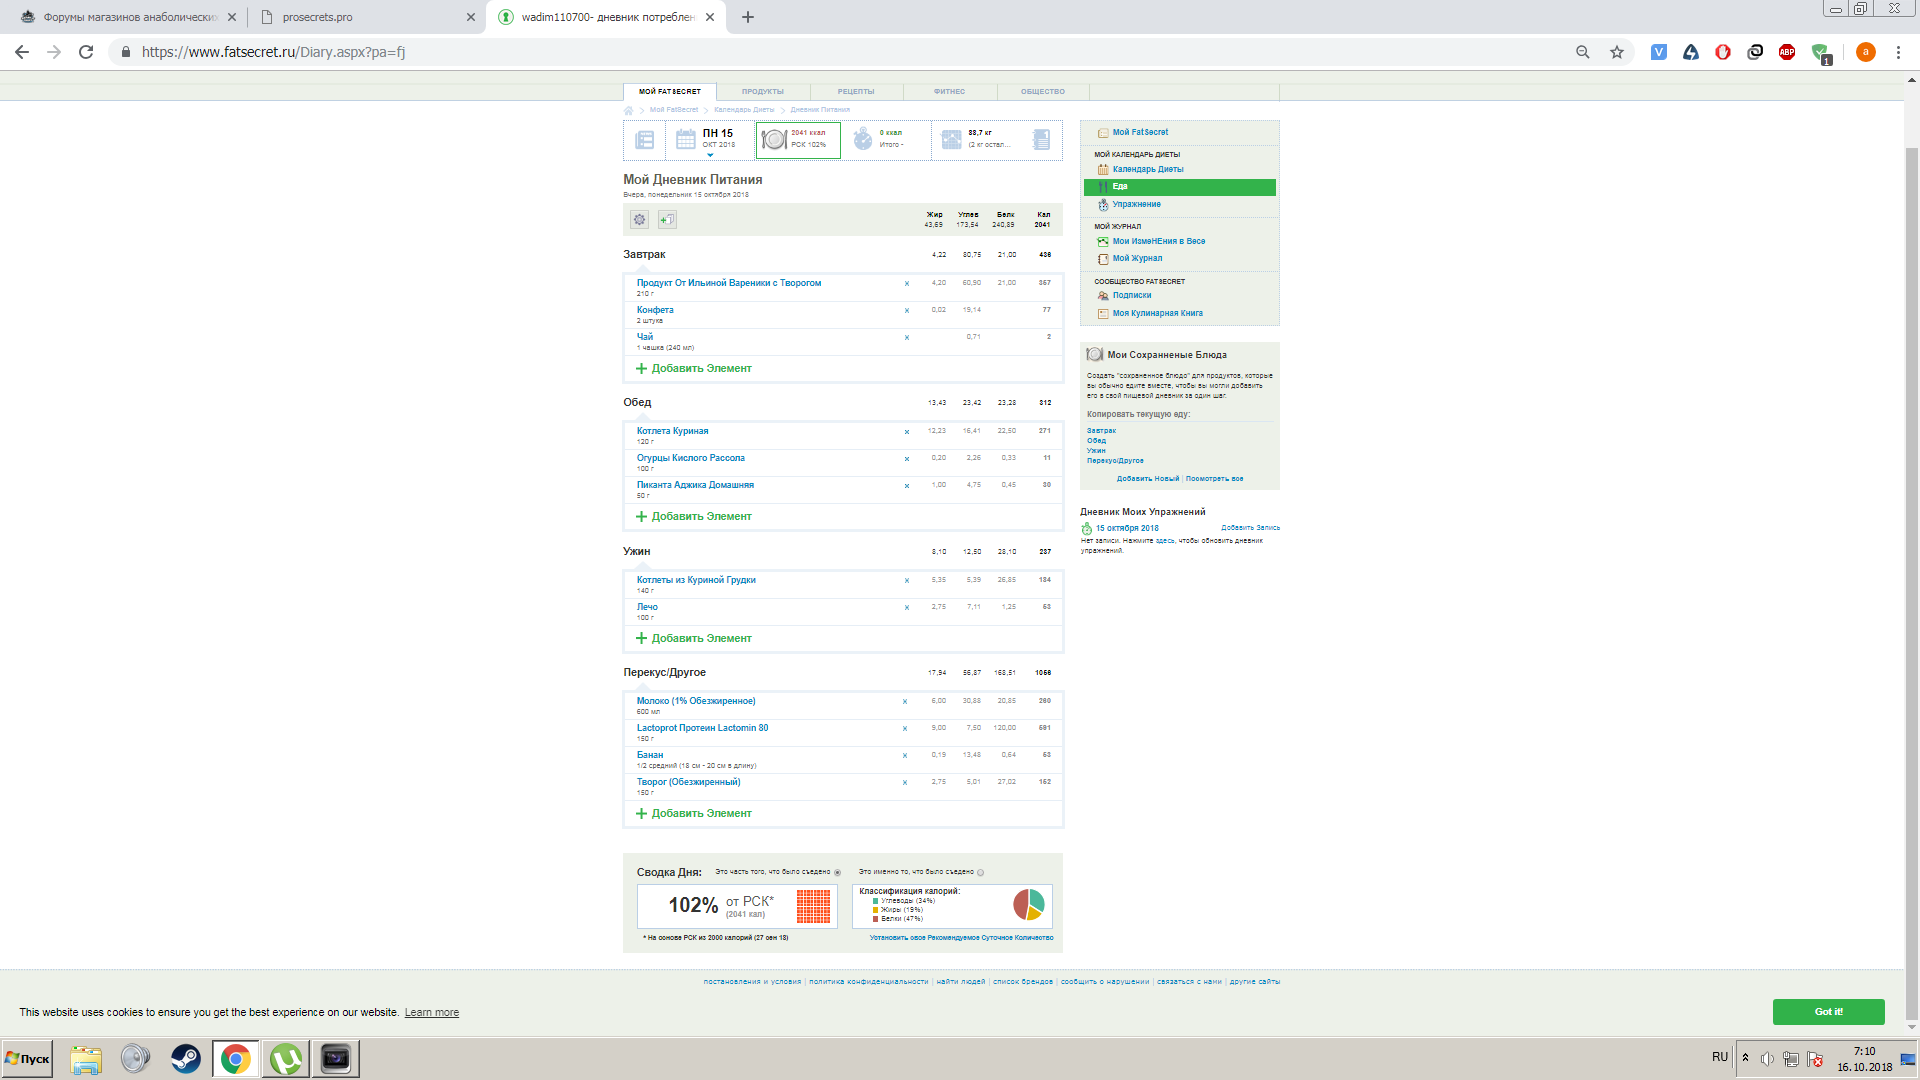Select 'Это именно то, что было съедено' radio
This screenshot has height=1080, width=1920.
980,873
